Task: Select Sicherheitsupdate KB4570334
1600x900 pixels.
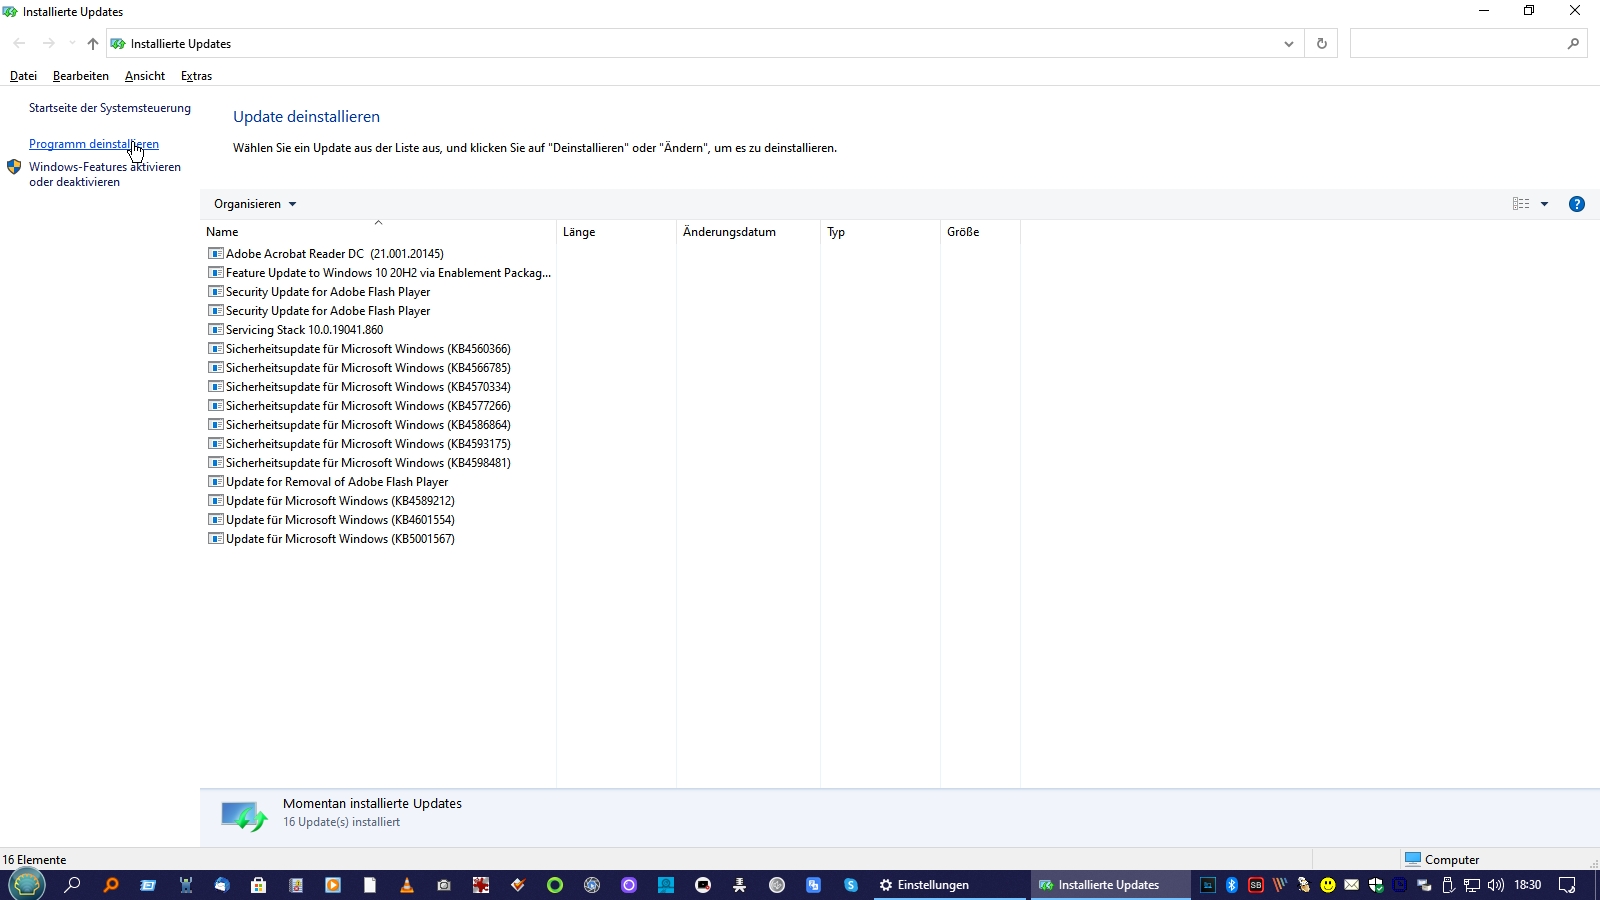Action: pyautogui.click(x=360, y=387)
